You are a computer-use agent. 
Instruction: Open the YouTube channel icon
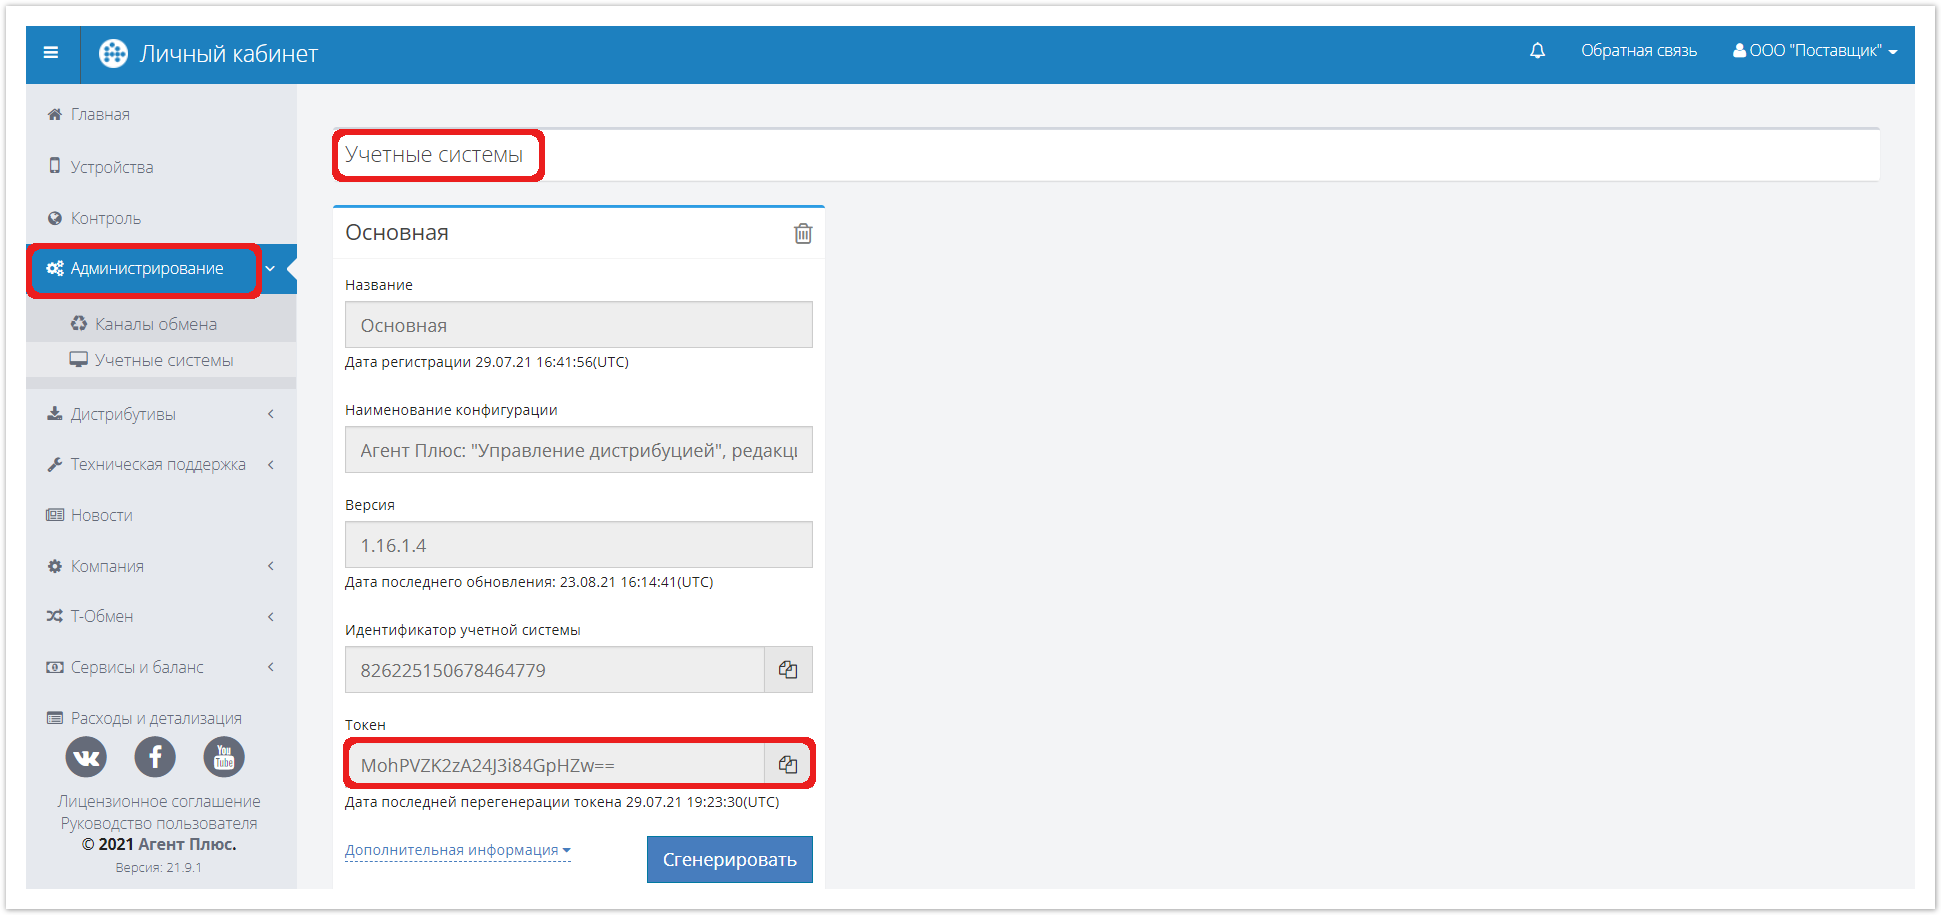[224, 757]
